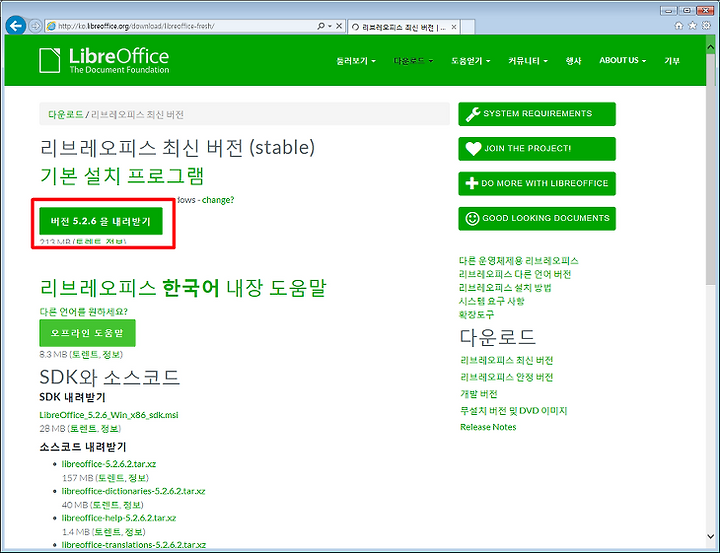Viewport: 720px width, 553px height.
Task: Open the favorites star icon
Action: tap(692, 26)
